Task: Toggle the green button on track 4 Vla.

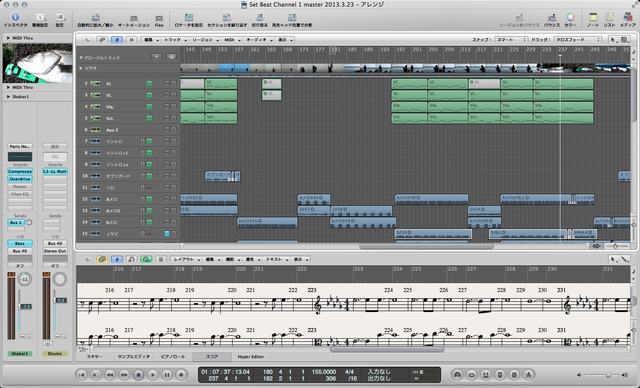Action: tap(149, 106)
